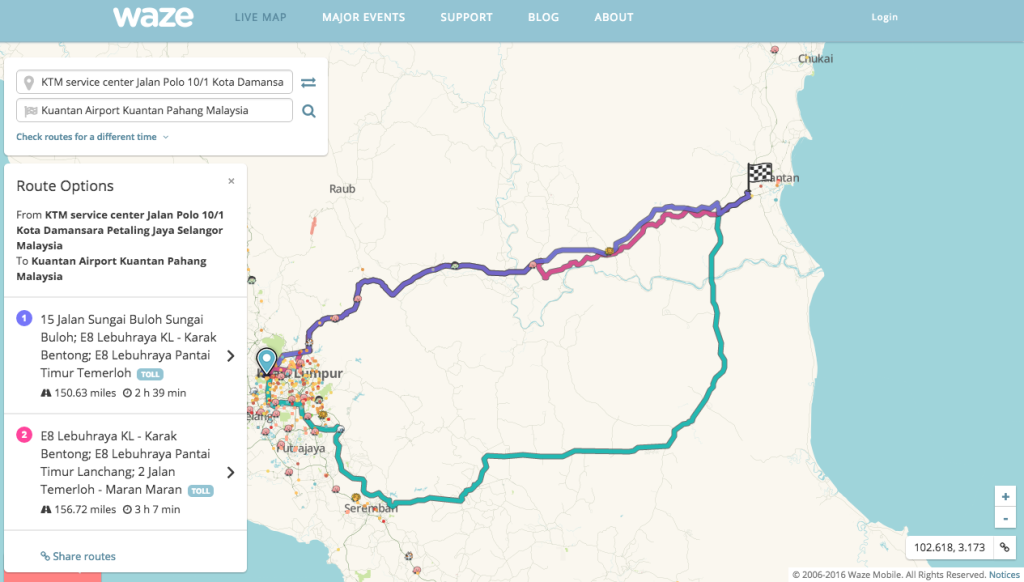Go to the Support page
The height and width of the screenshot is (582, 1024).
point(466,18)
